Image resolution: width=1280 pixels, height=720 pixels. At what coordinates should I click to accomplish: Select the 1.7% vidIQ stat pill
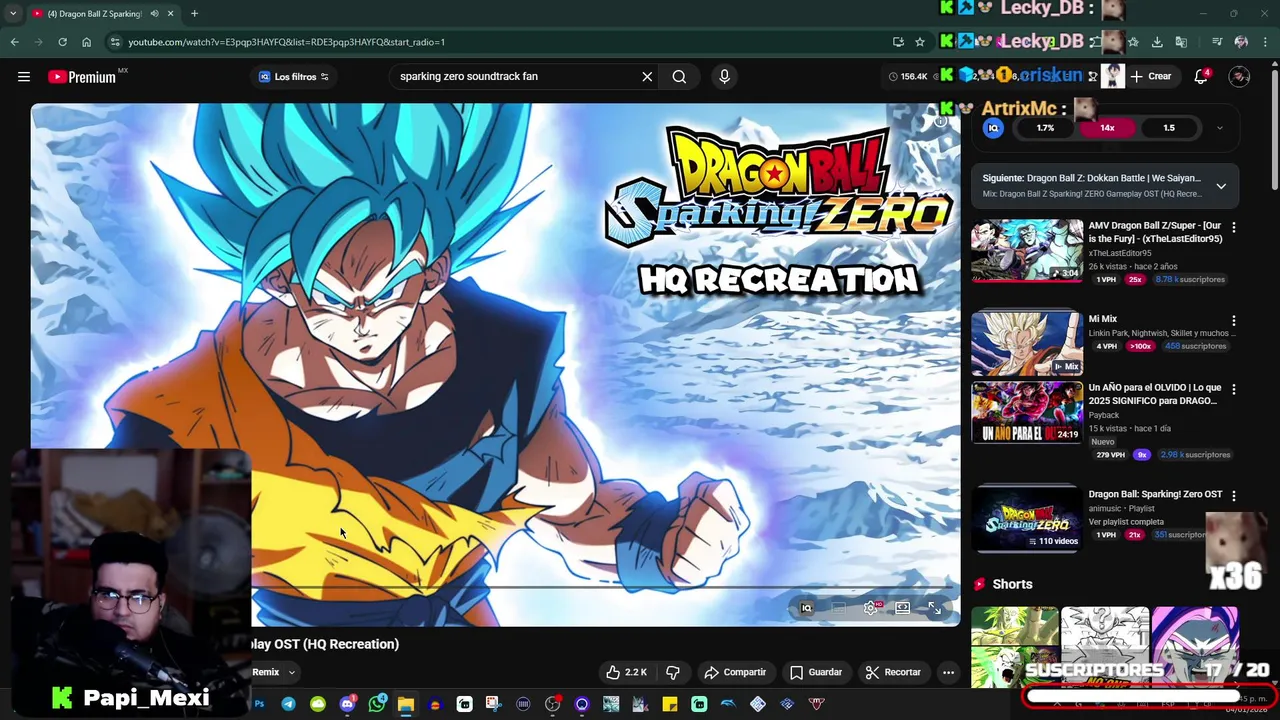(x=1045, y=128)
